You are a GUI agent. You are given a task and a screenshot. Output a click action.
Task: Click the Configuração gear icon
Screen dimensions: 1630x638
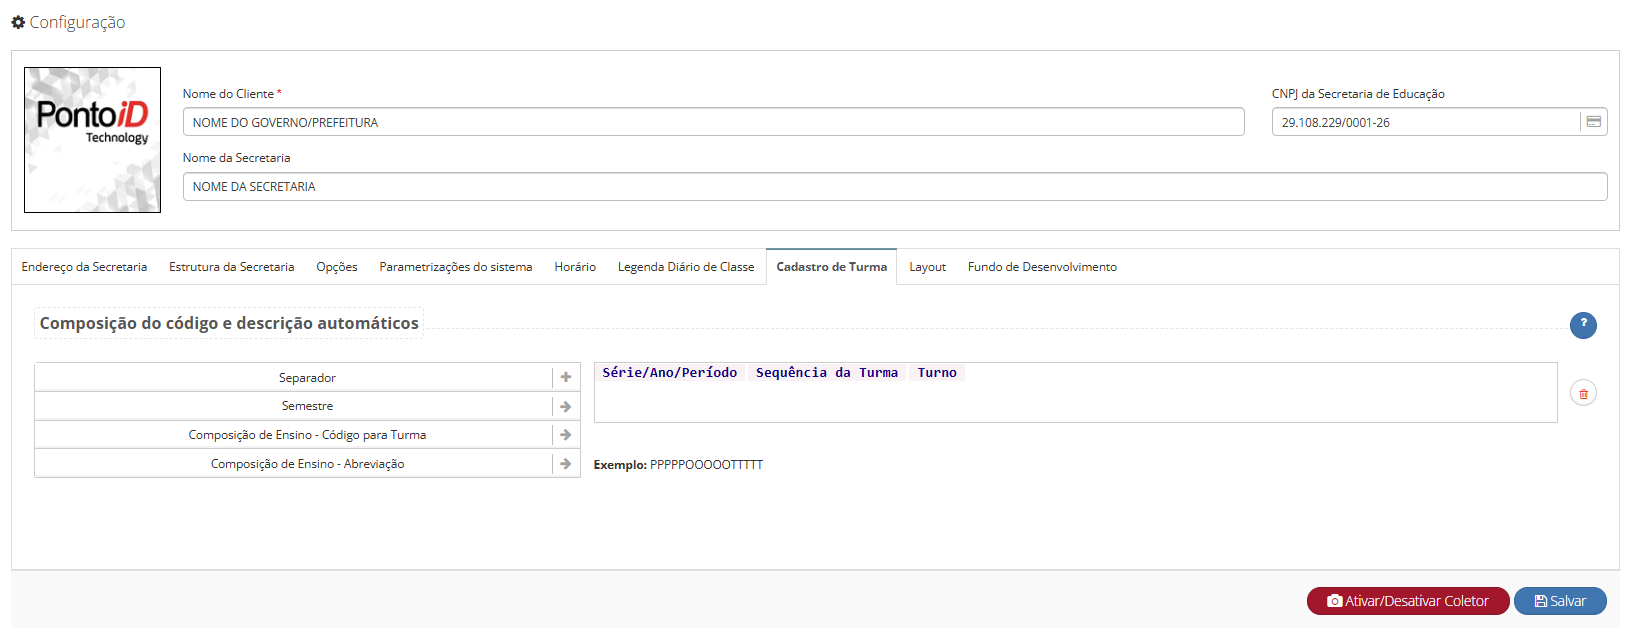[x=18, y=22]
